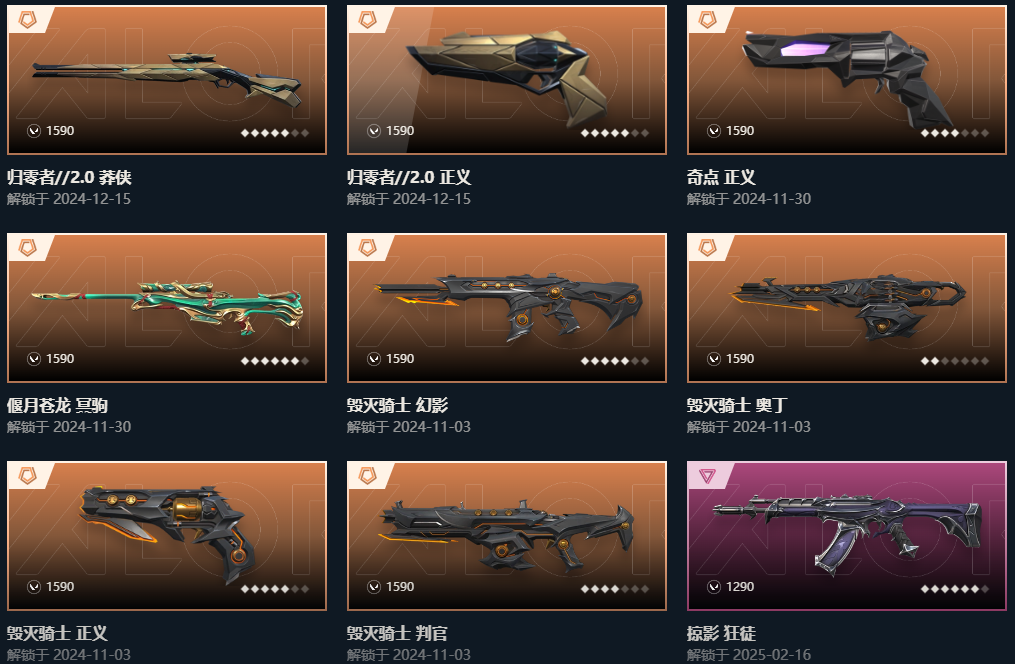Screen dimensions: 1015x664
Task: Click the 1590 price on 毁灭骑士 正义 card
Action: click(x=60, y=587)
